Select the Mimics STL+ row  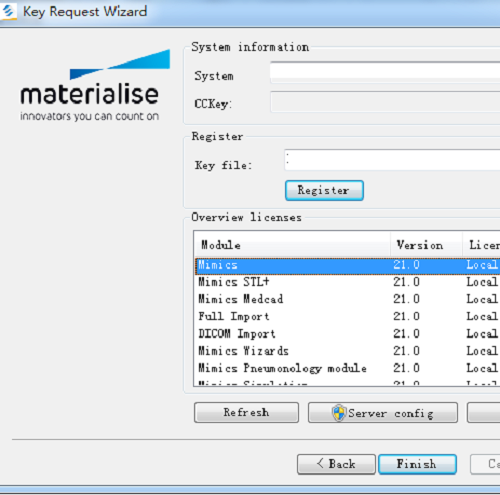347,282
